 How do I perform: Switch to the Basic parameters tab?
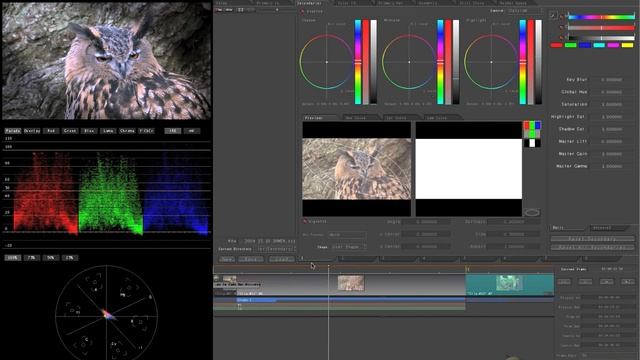point(567,228)
